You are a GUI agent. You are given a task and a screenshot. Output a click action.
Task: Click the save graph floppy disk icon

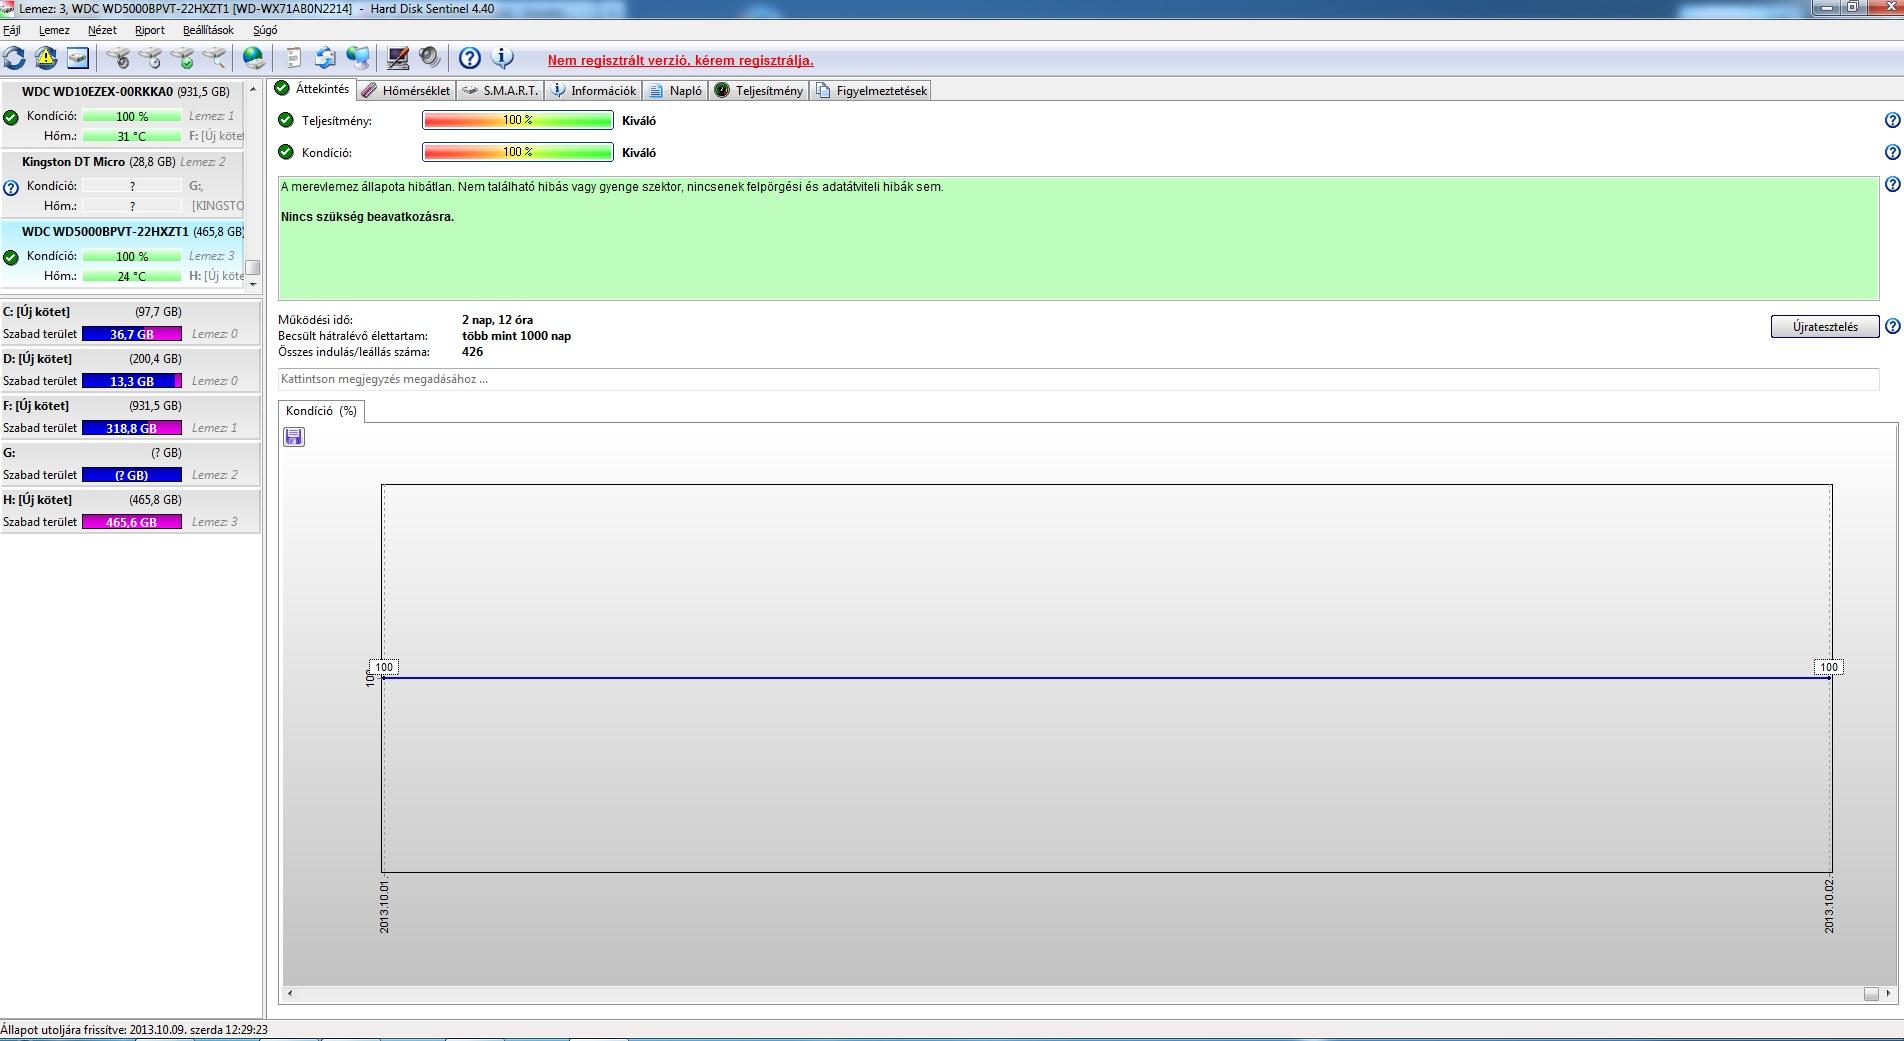pos(294,437)
